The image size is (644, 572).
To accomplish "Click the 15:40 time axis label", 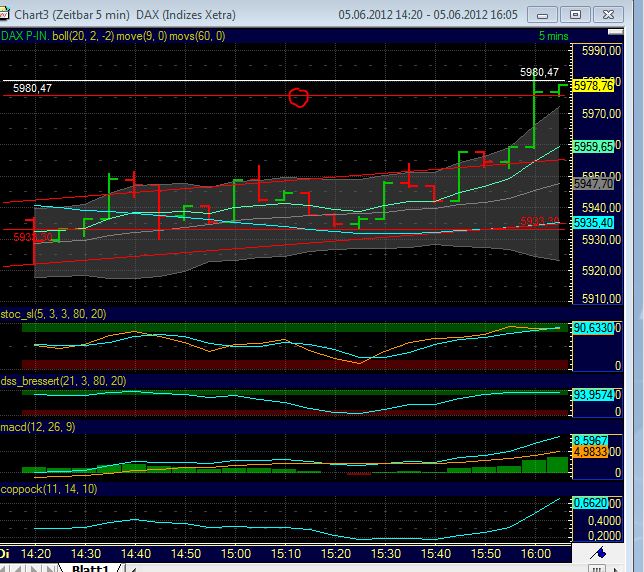I will 436,554.
